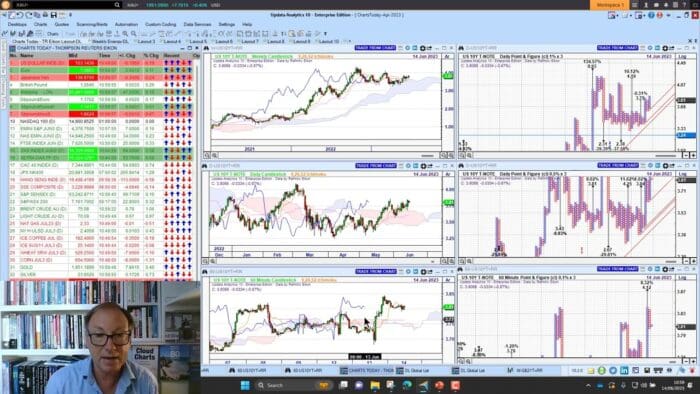Image resolution: width=700 pixels, height=394 pixels.
Task: Click the zoom in magnifier in main toolbar
Action: (125, 33)
